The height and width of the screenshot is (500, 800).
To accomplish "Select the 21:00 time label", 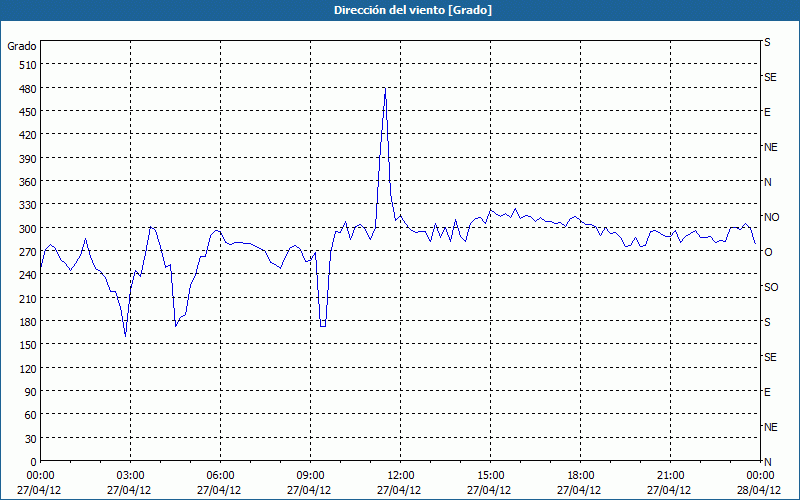I will (x=670, y=476).
